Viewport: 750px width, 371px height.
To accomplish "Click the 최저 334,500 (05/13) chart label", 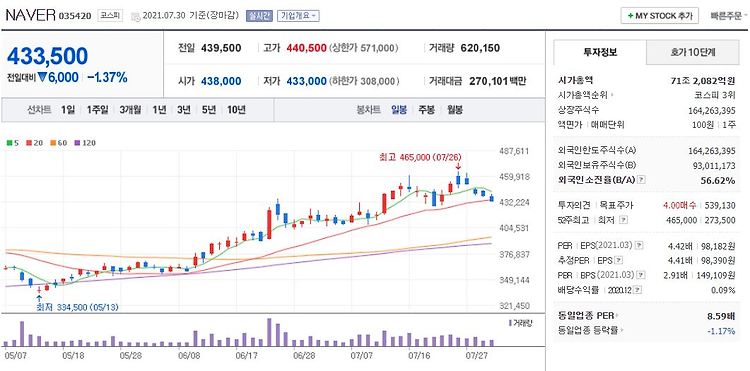I will point(77,307).
